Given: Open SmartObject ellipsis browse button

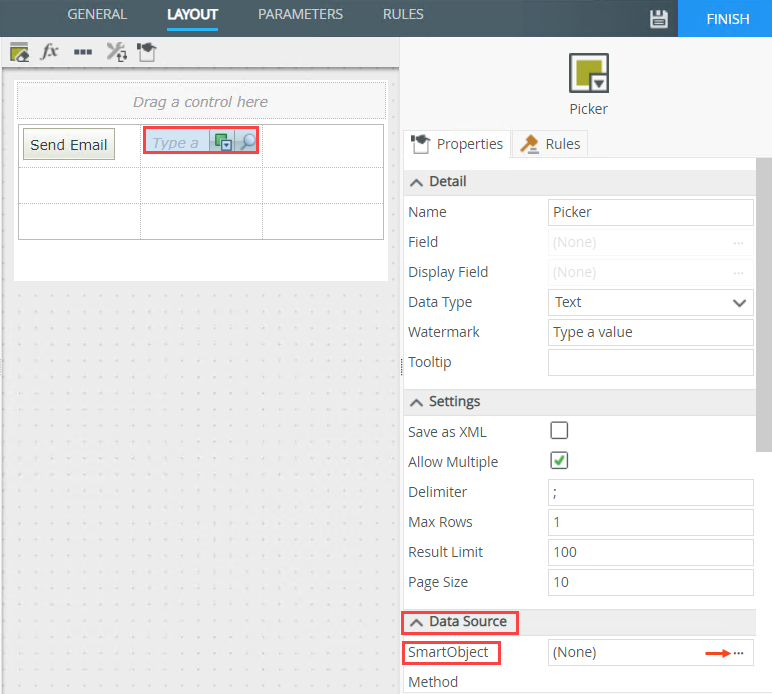Looking at the screenshot, I should click(738, 652).
